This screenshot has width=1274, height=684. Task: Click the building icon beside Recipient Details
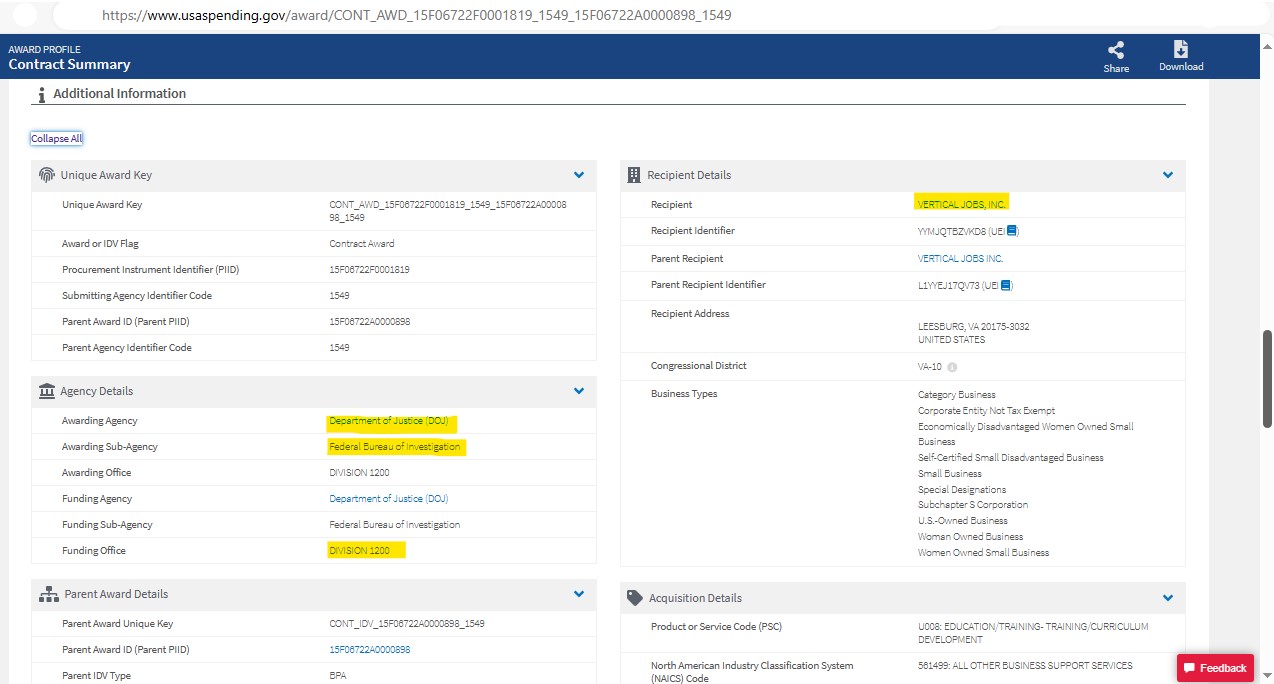[x=633, y=175]
